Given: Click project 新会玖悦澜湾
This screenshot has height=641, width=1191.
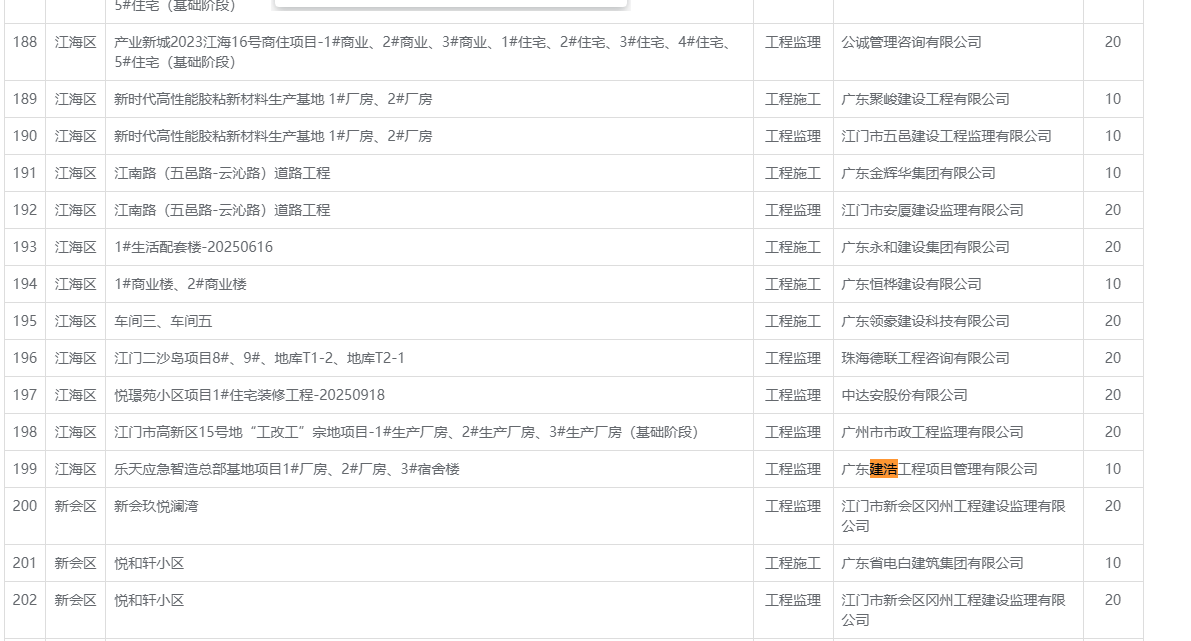Looking at the screenshot, I should (157, 506).
